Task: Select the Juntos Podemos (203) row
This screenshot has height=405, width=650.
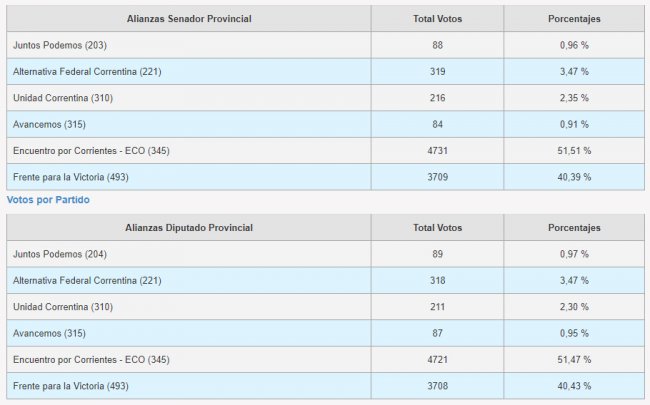Action: [325, 45]
